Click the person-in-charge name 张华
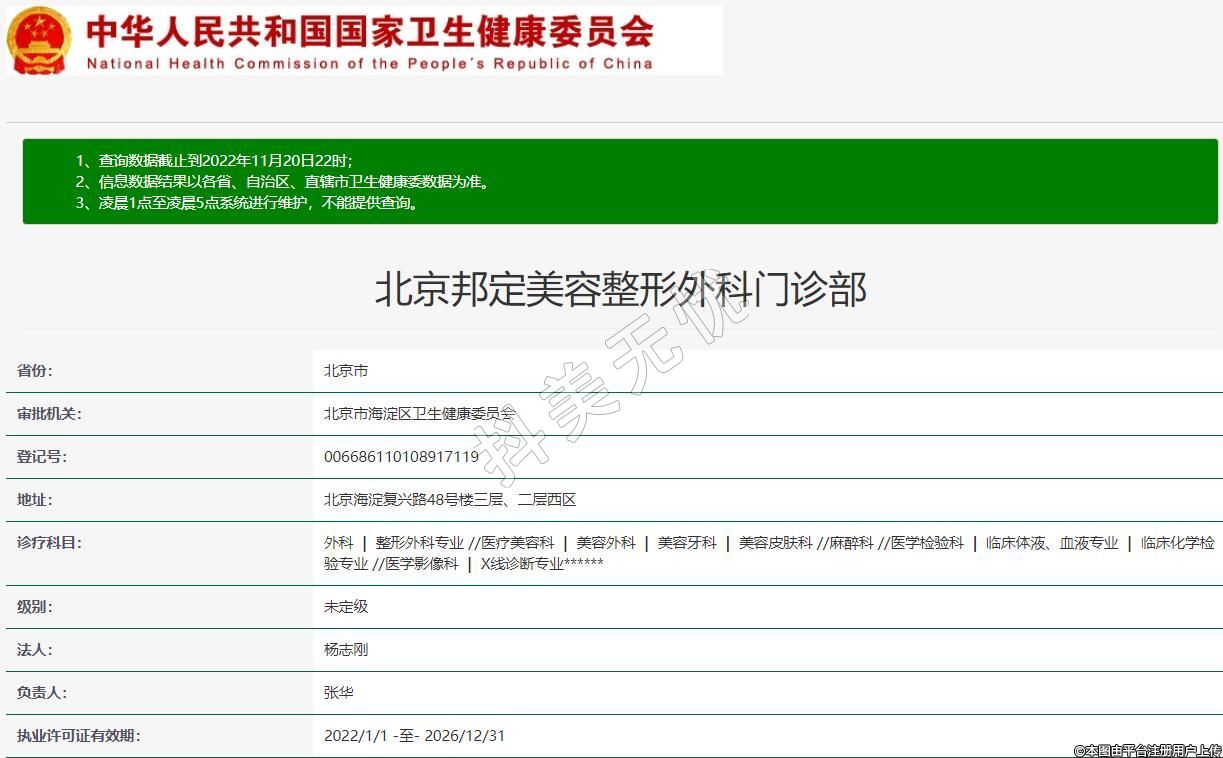This screenshot has width=1223, height=758. (x=339, y=693)
